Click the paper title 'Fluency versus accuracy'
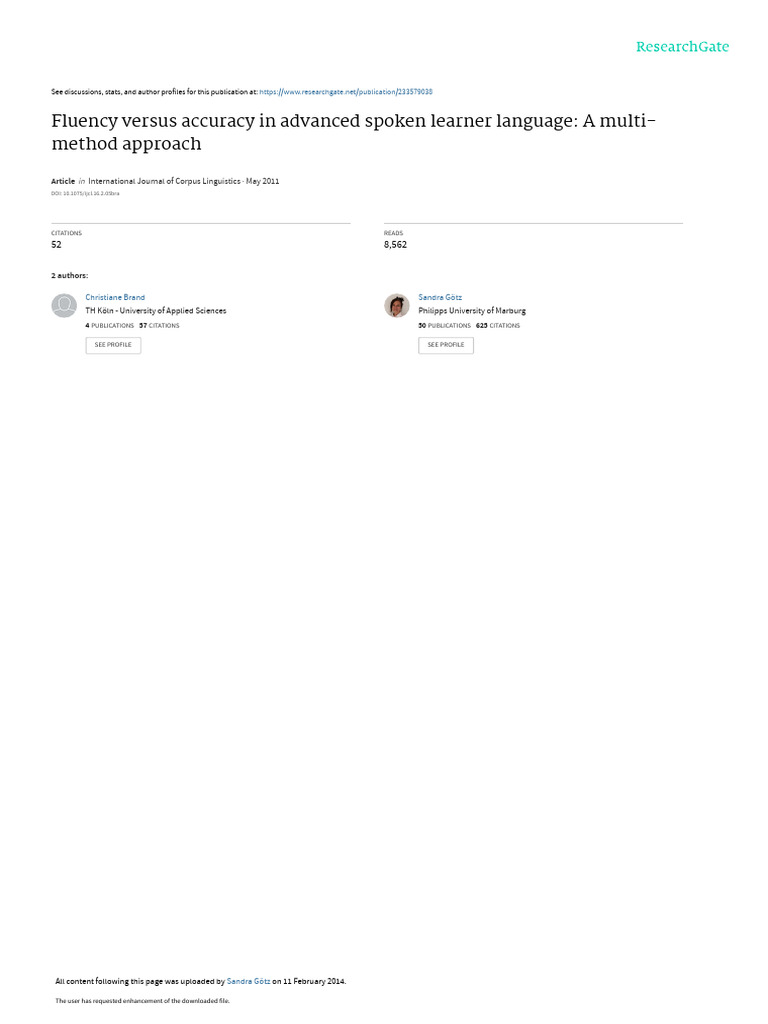The image size is (768, 1024). coord(353,132)
